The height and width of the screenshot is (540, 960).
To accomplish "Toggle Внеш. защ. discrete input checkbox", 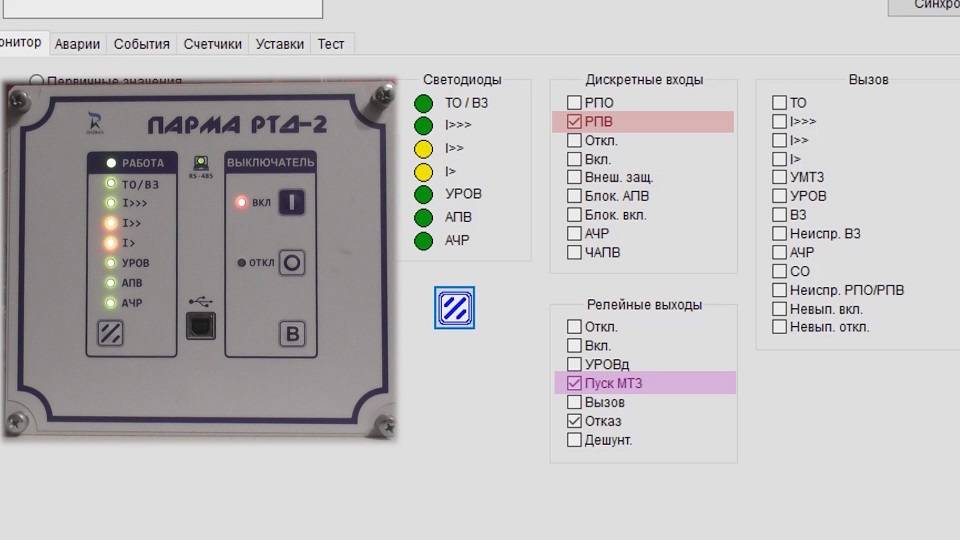I will 574,177.
